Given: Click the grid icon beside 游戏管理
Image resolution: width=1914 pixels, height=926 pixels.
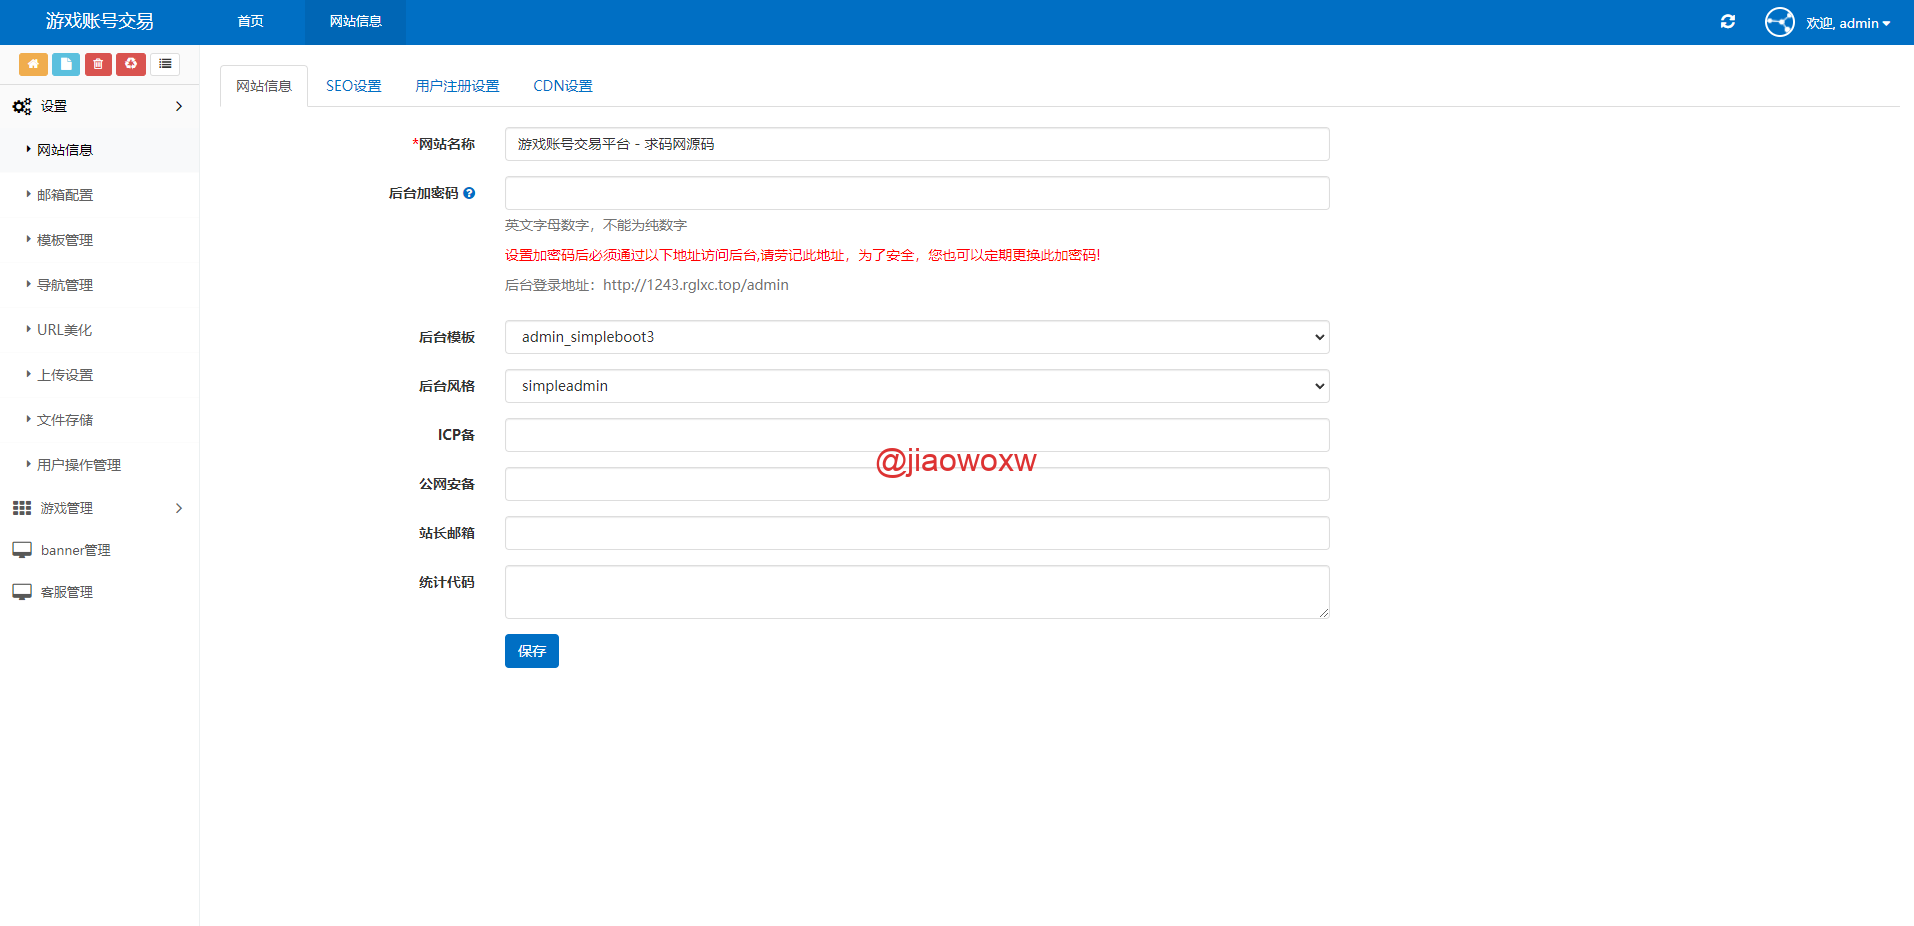Looking at the screenshot, I should click(x=22, y=508).
